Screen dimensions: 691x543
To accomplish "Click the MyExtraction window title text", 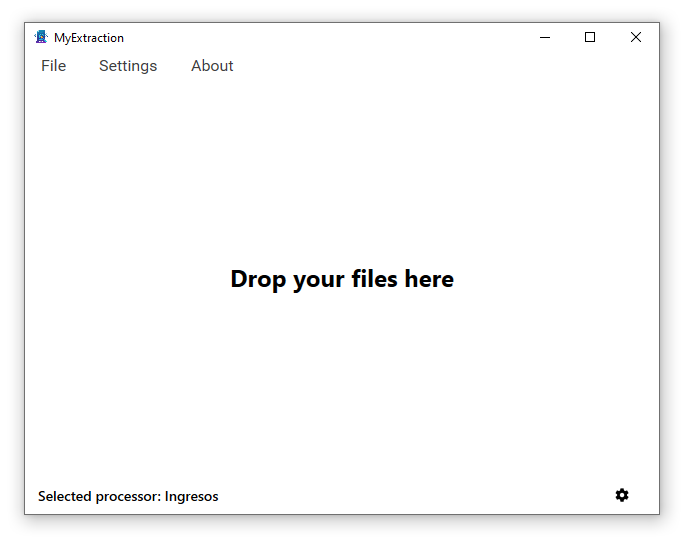I will [89, 38].
